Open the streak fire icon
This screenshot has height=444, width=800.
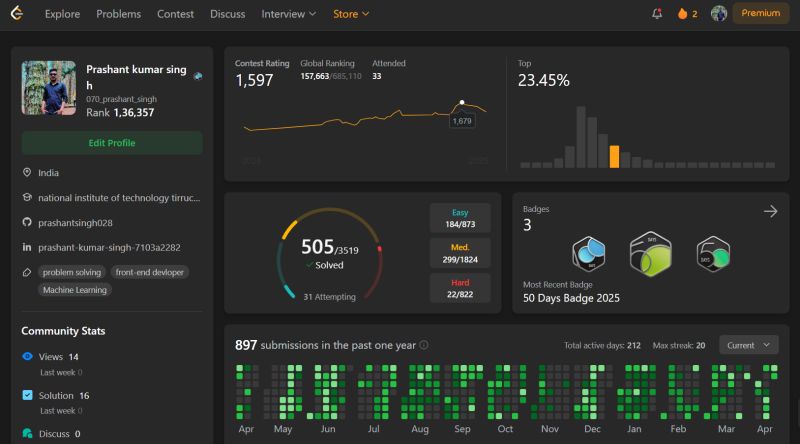(682, 14)
